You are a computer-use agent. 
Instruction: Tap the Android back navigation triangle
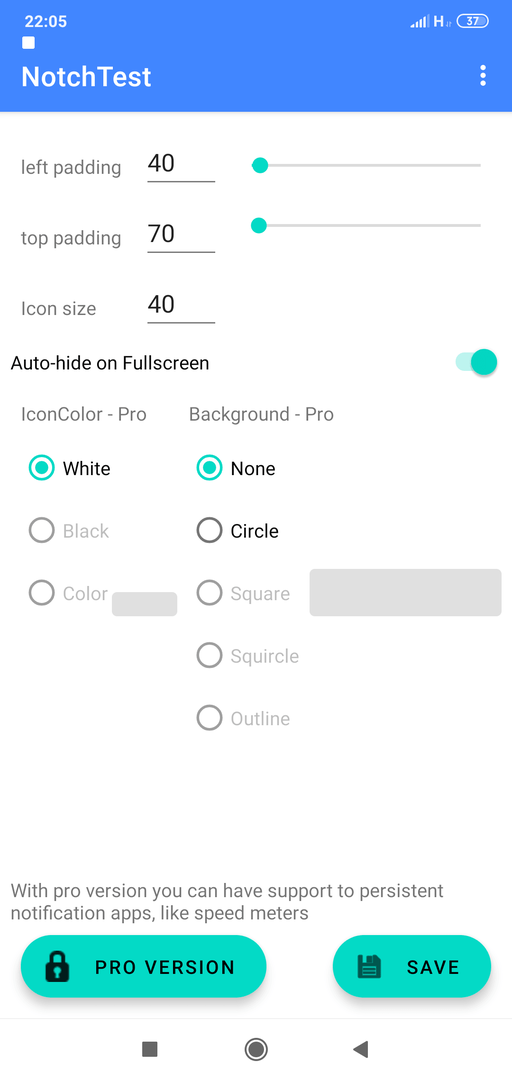[360, 1049]
